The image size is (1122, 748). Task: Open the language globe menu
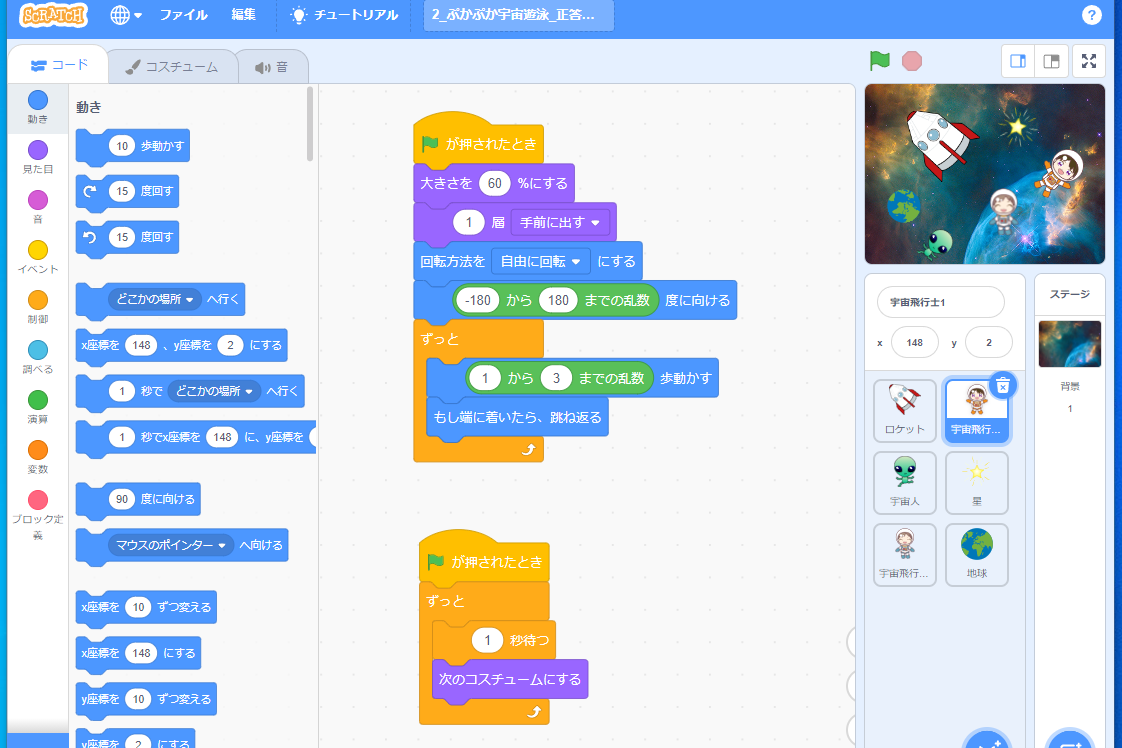126,15
